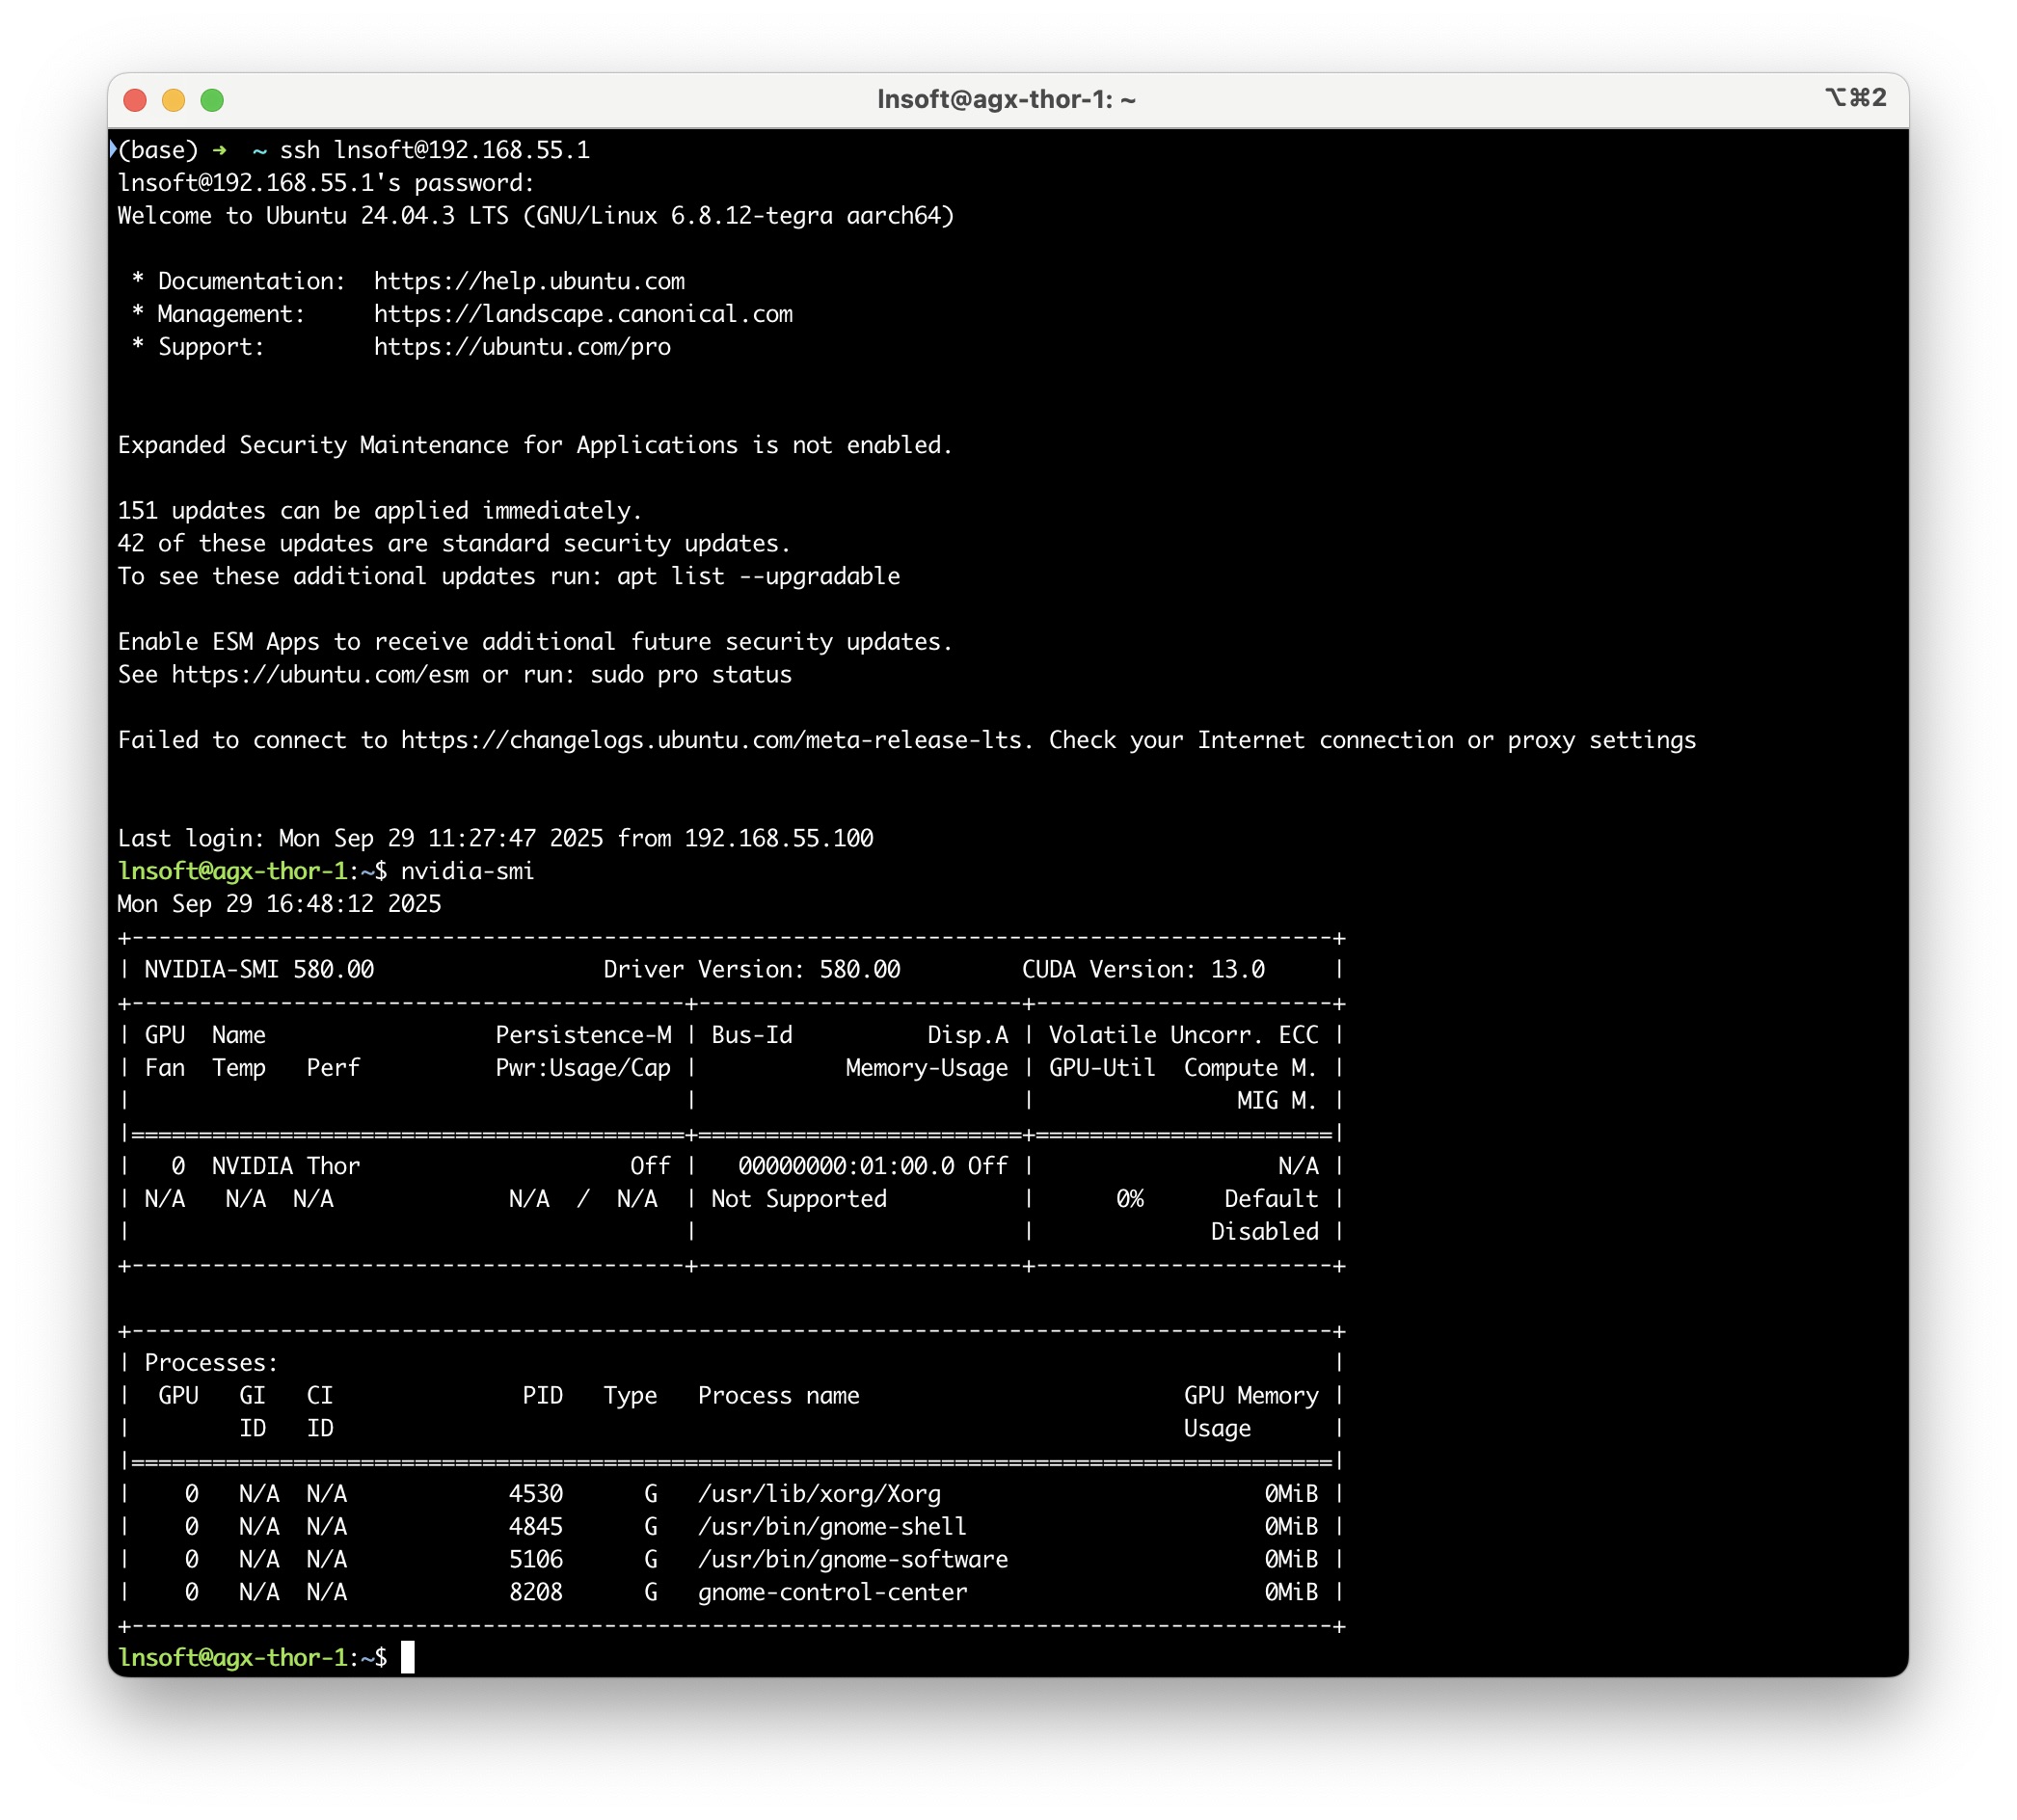The width and height of the screenshot is (2017, 1820).
Task: Click the Driver Version: 580.00 text
Action: tap(751, 969)
